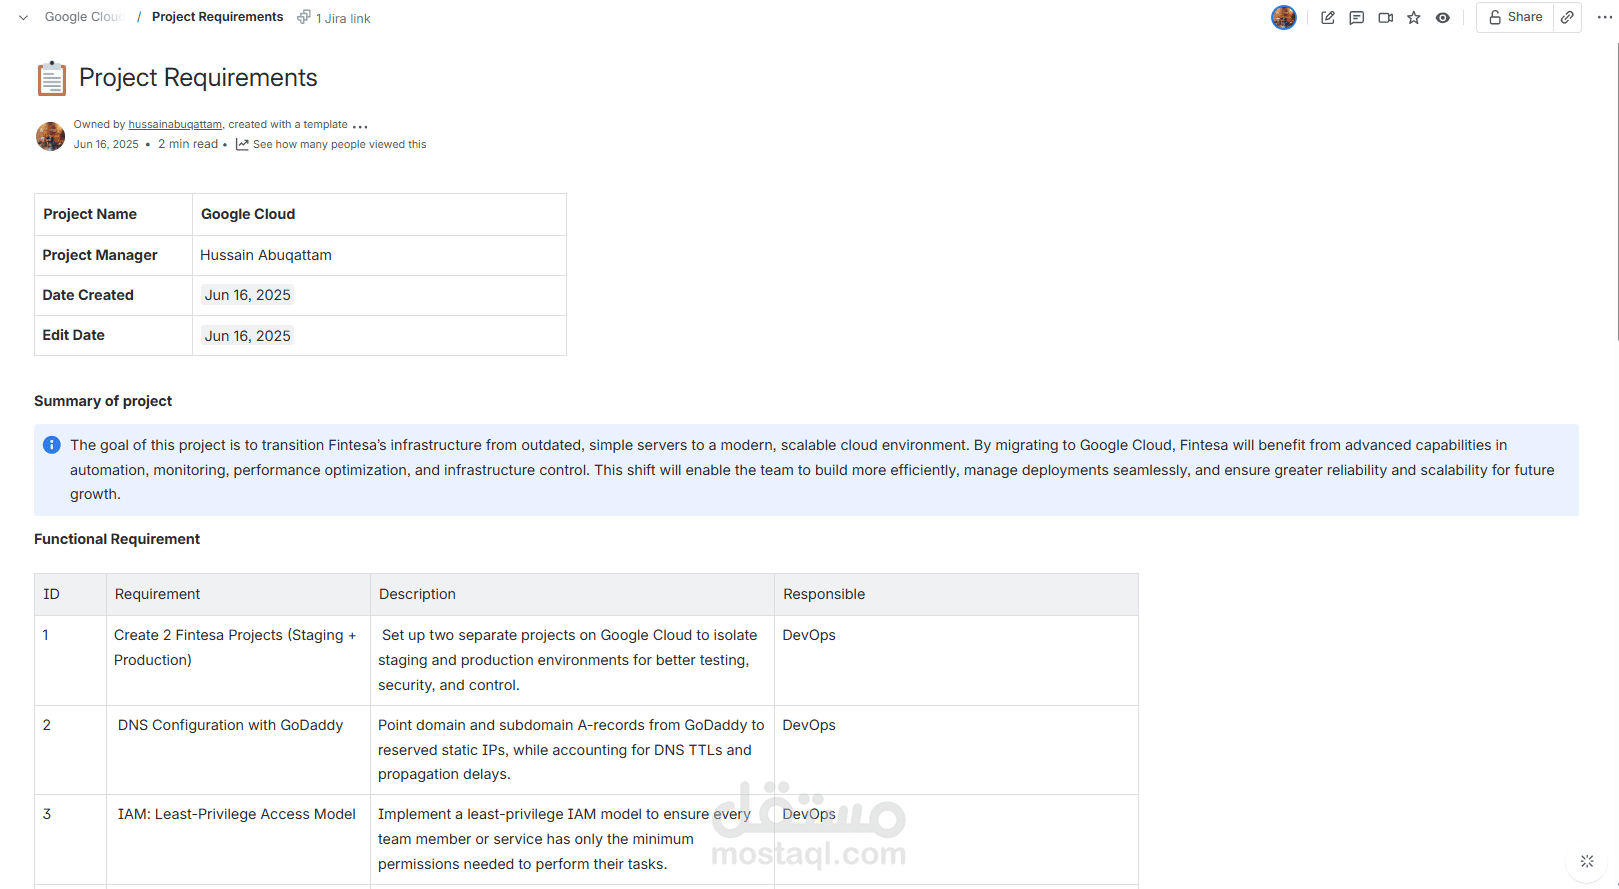Click the page analytics chart icon
The image size is (1619, 889).
point(242,144)
